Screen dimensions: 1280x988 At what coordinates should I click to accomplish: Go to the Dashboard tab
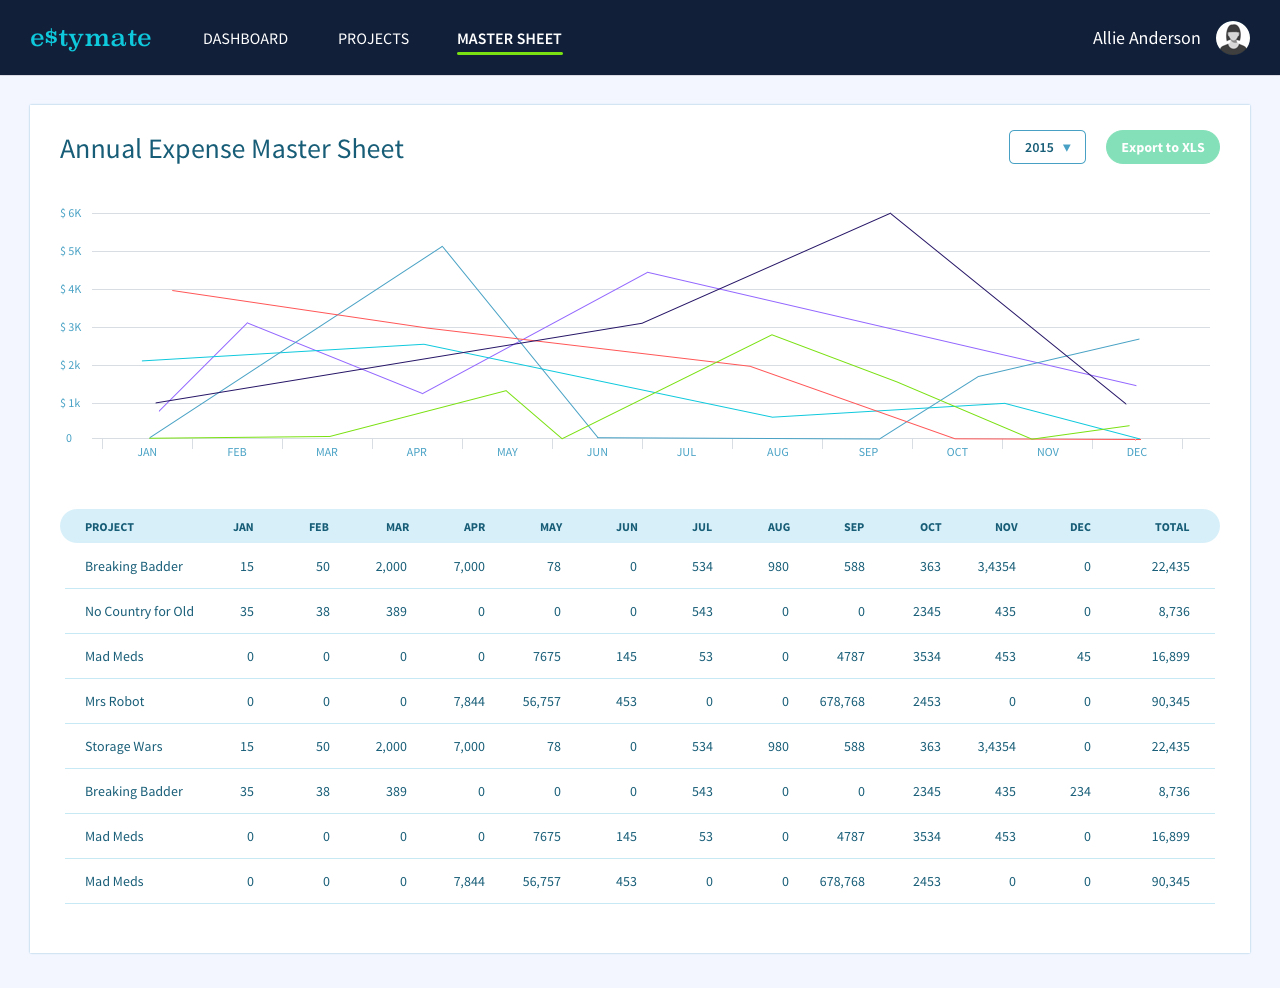coord(245,39)
